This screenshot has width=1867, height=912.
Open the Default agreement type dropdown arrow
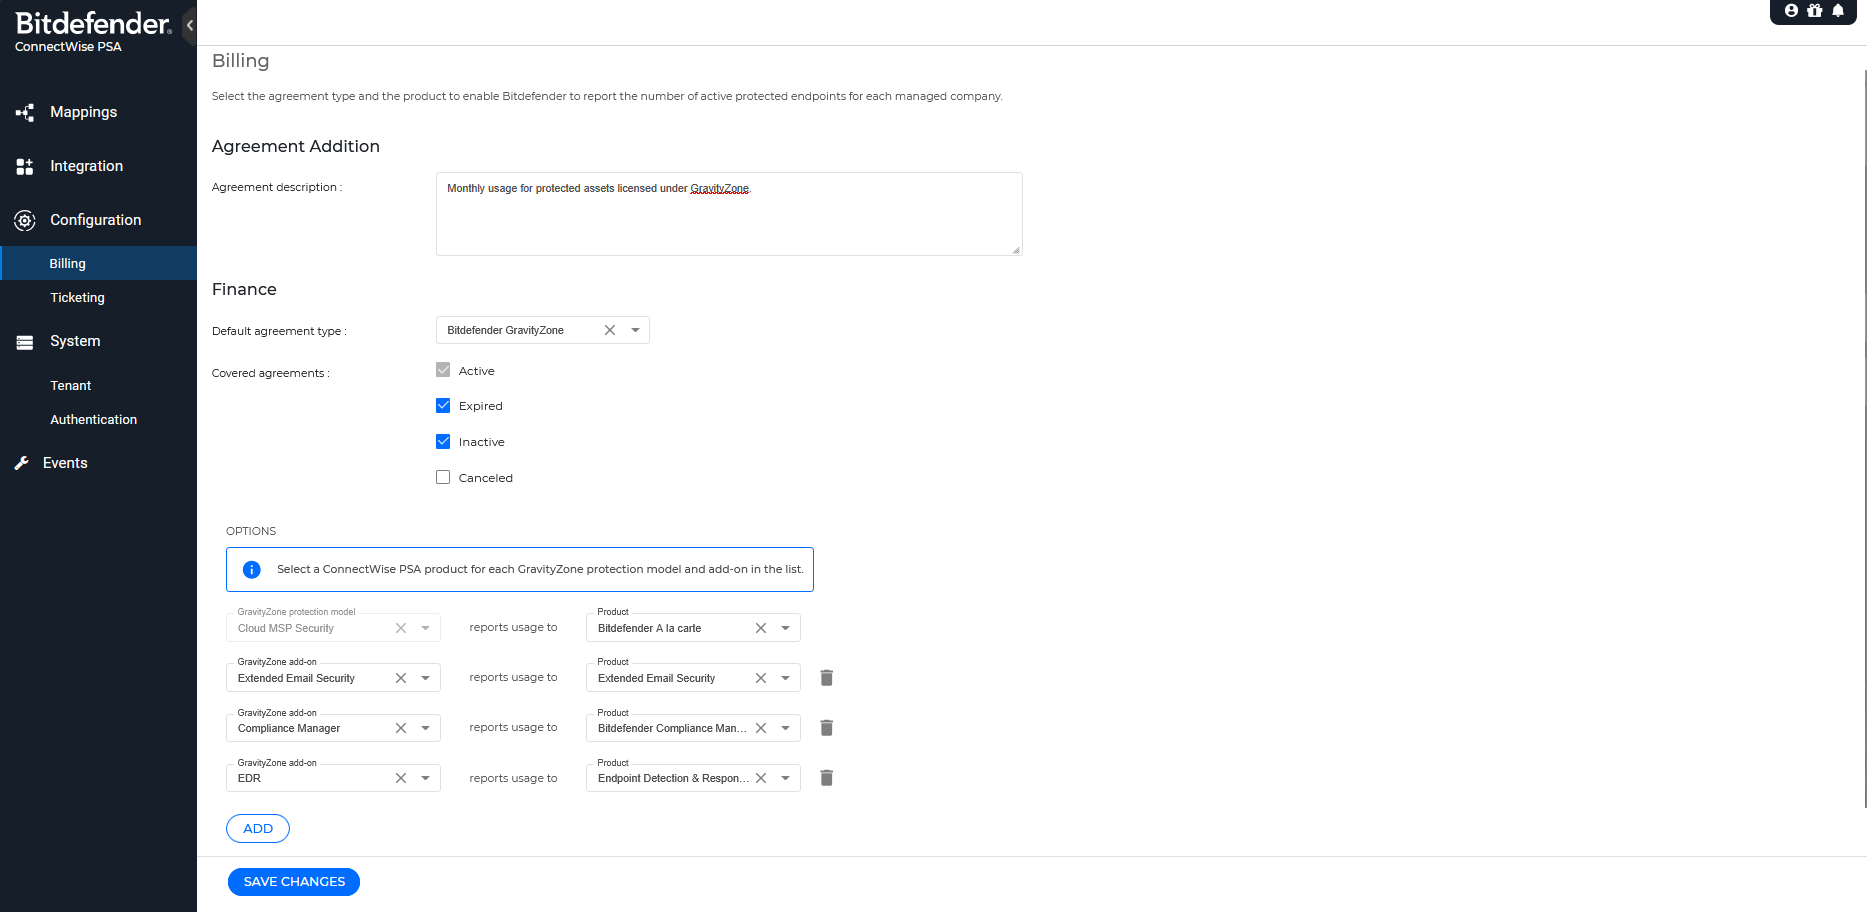coord(635,330)
